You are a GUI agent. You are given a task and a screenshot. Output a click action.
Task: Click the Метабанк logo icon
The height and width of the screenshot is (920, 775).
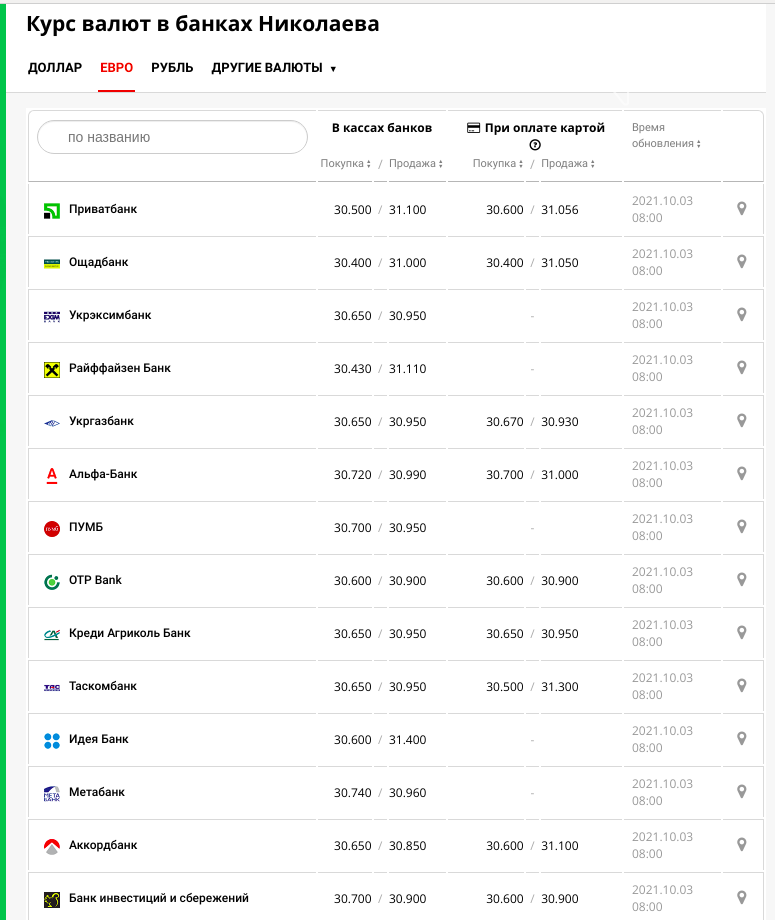(x=52, y=793)
